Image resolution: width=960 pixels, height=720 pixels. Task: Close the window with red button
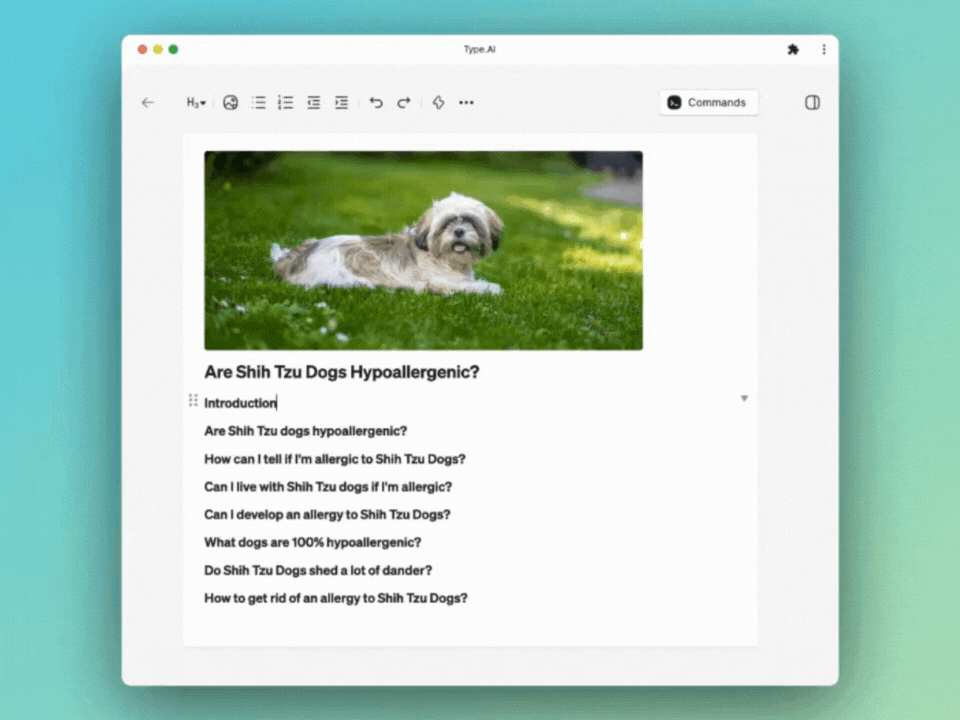click(142, 50)
